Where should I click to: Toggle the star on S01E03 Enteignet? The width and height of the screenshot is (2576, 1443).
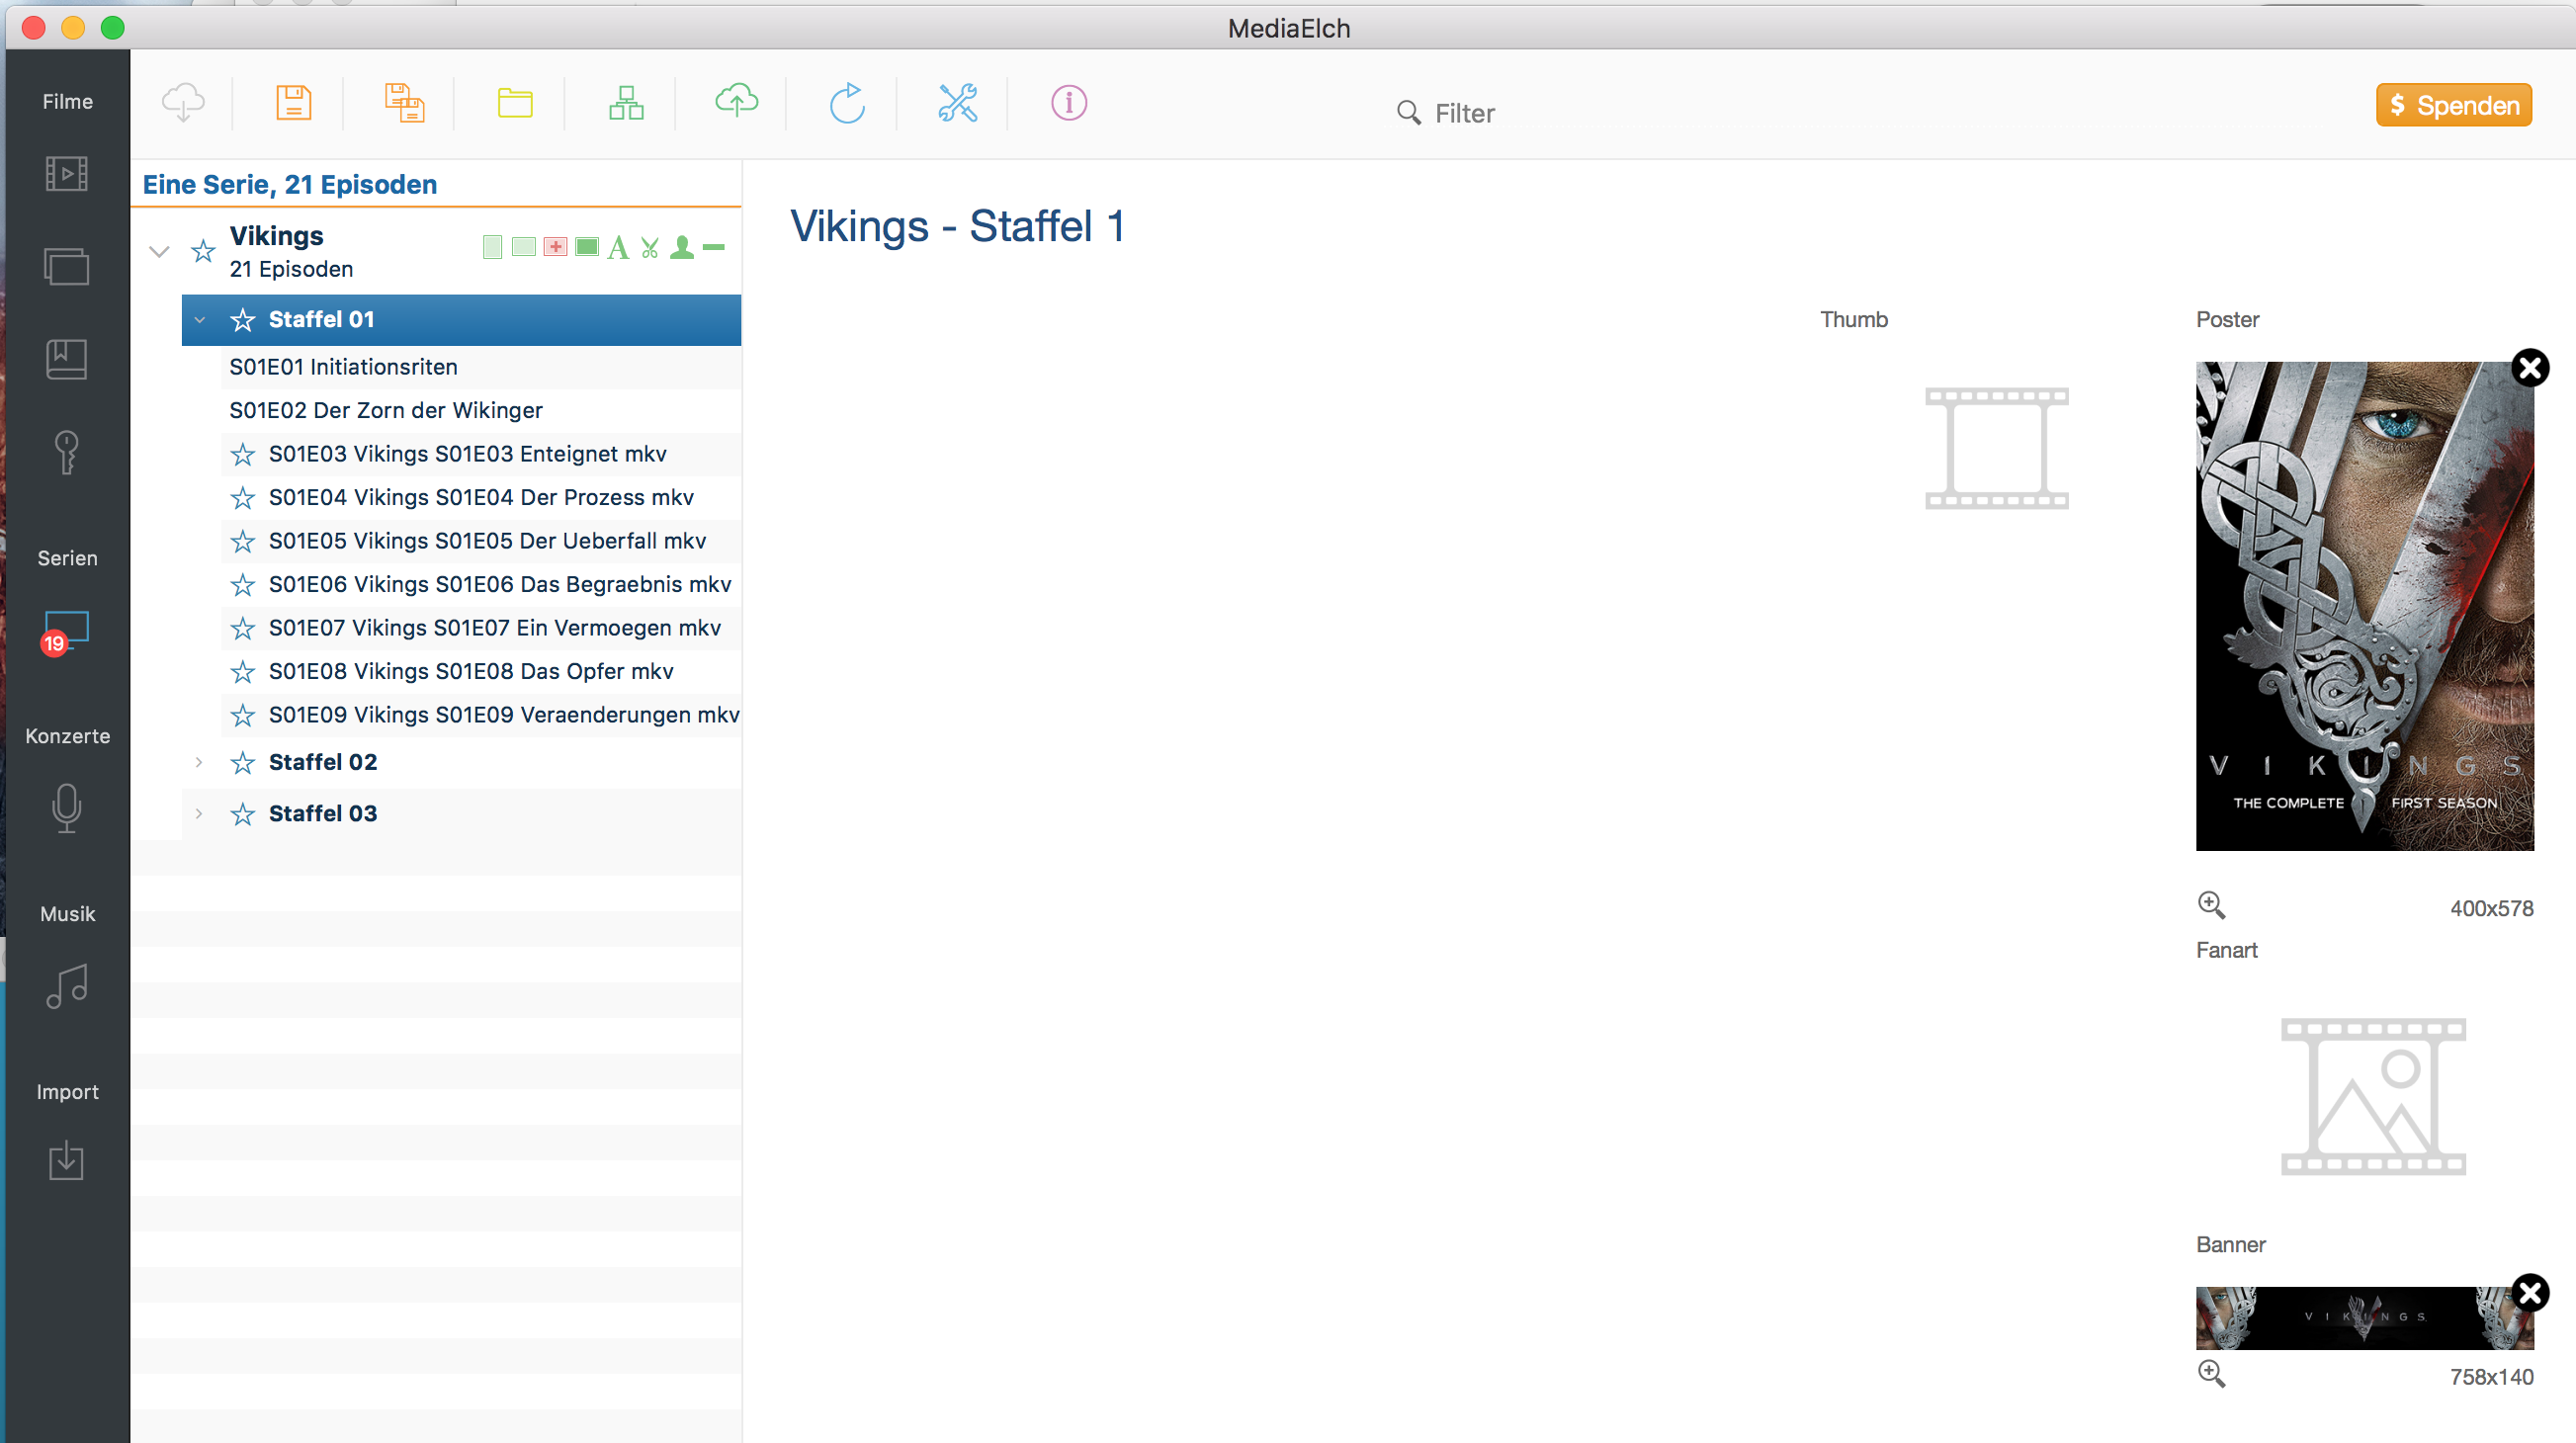(x=242, y=455)
